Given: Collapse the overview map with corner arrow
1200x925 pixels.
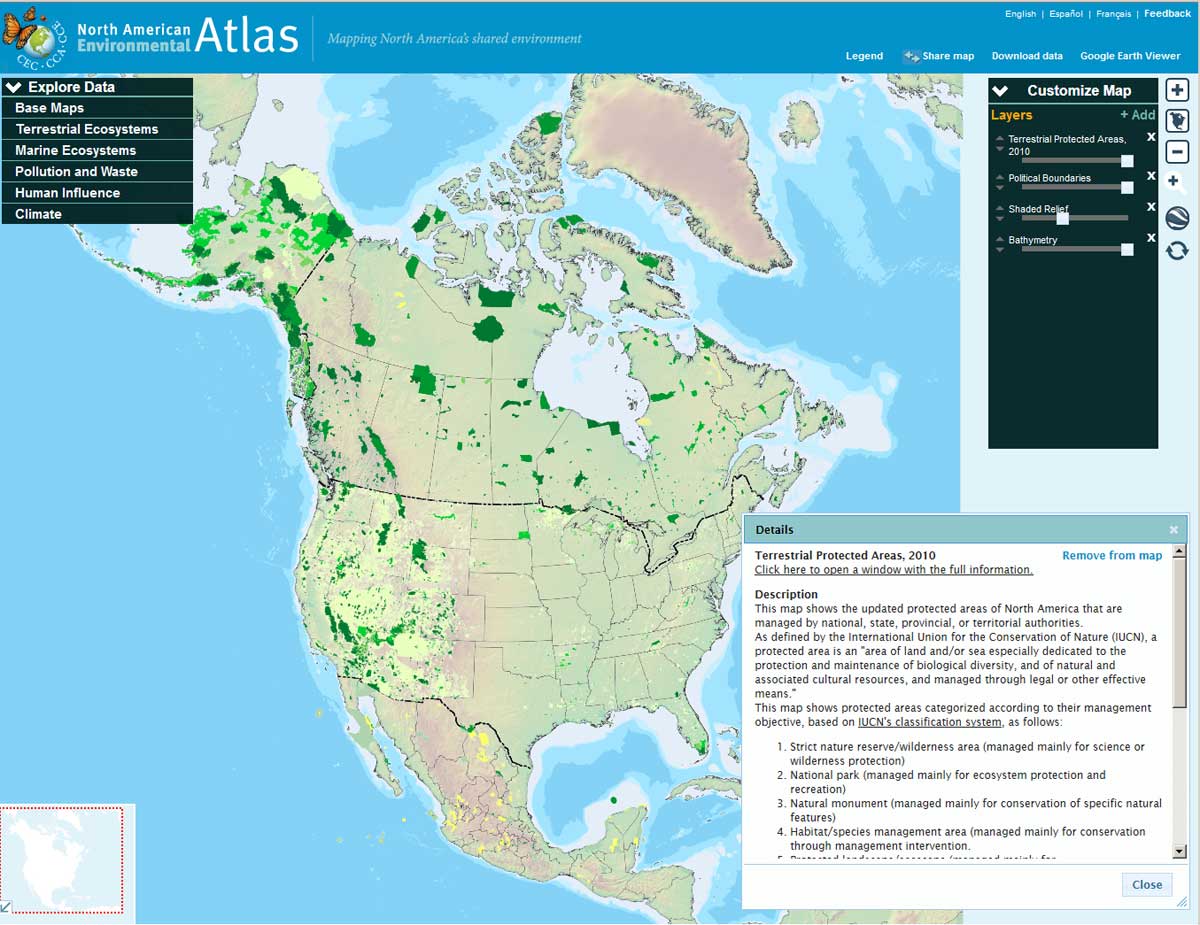Looking at the screenshot, I should click(6, 907).
